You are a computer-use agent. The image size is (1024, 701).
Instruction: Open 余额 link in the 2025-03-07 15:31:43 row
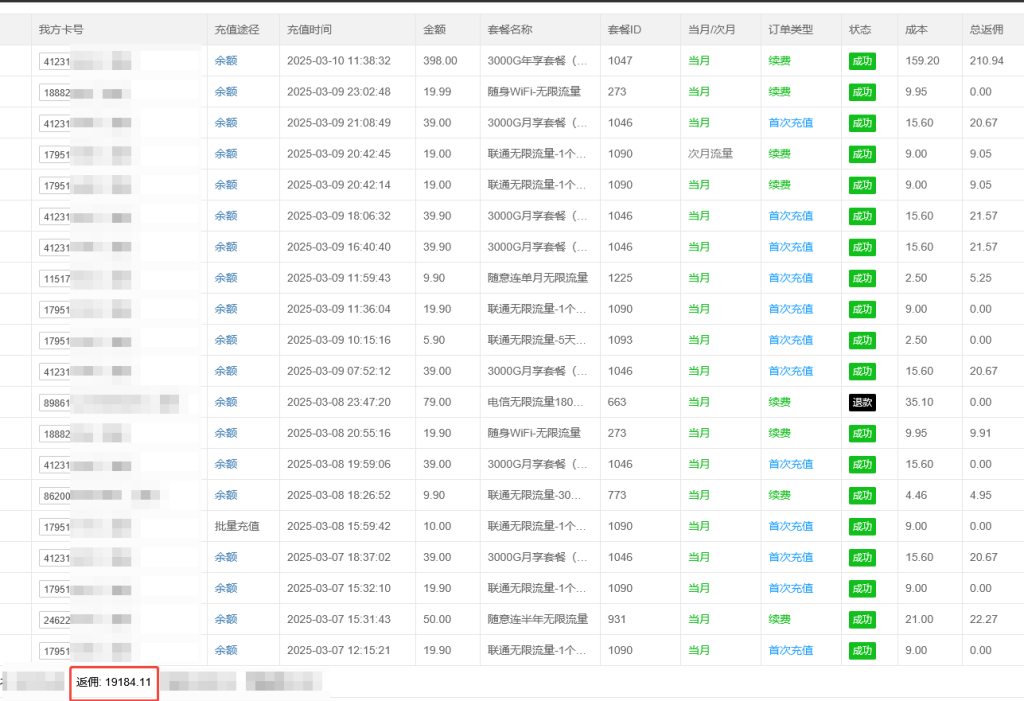point(226,619)
